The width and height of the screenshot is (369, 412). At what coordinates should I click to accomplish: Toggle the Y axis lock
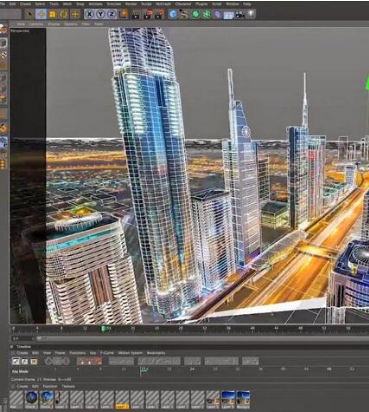click(x=100, y=14)
